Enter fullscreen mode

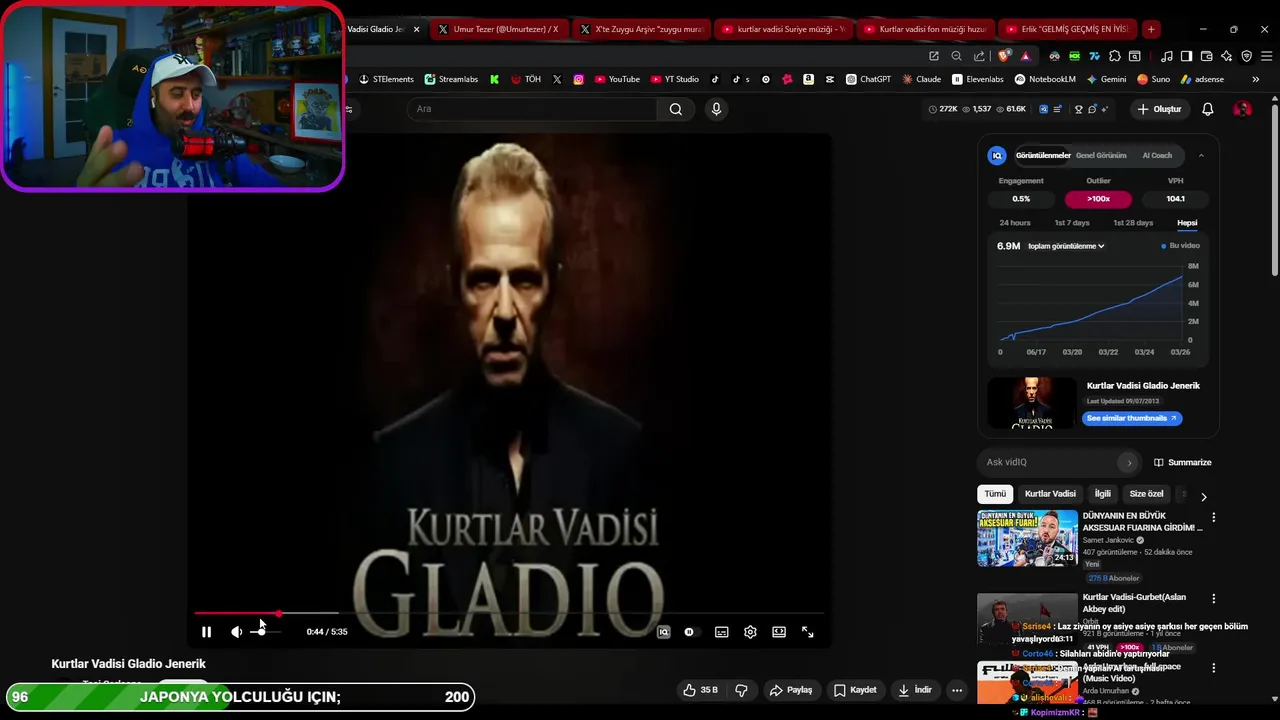(x=808, y=632)
